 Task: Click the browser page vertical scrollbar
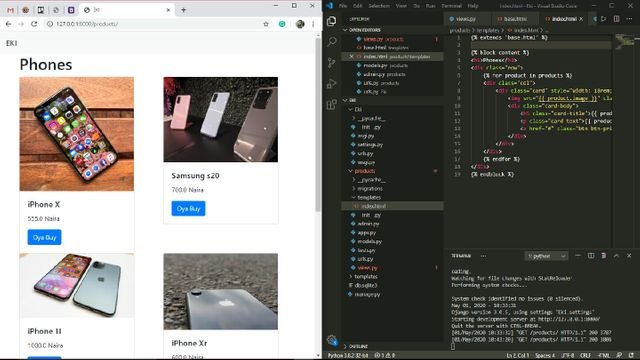318,124
